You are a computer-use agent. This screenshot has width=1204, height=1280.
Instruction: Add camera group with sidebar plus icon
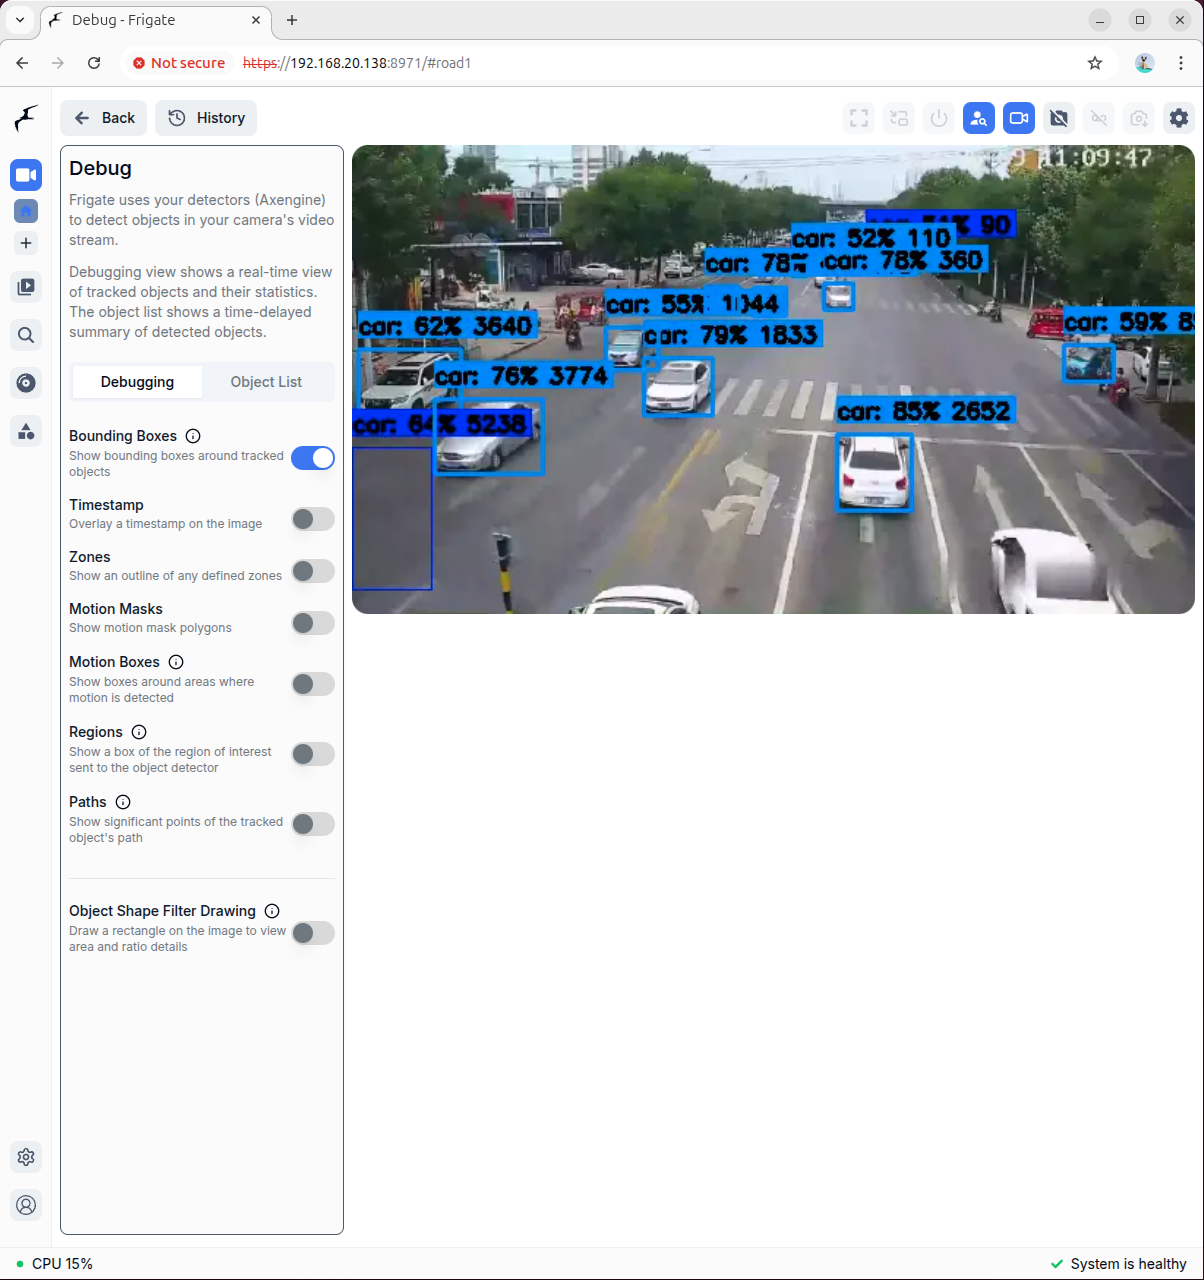(26, 243)
